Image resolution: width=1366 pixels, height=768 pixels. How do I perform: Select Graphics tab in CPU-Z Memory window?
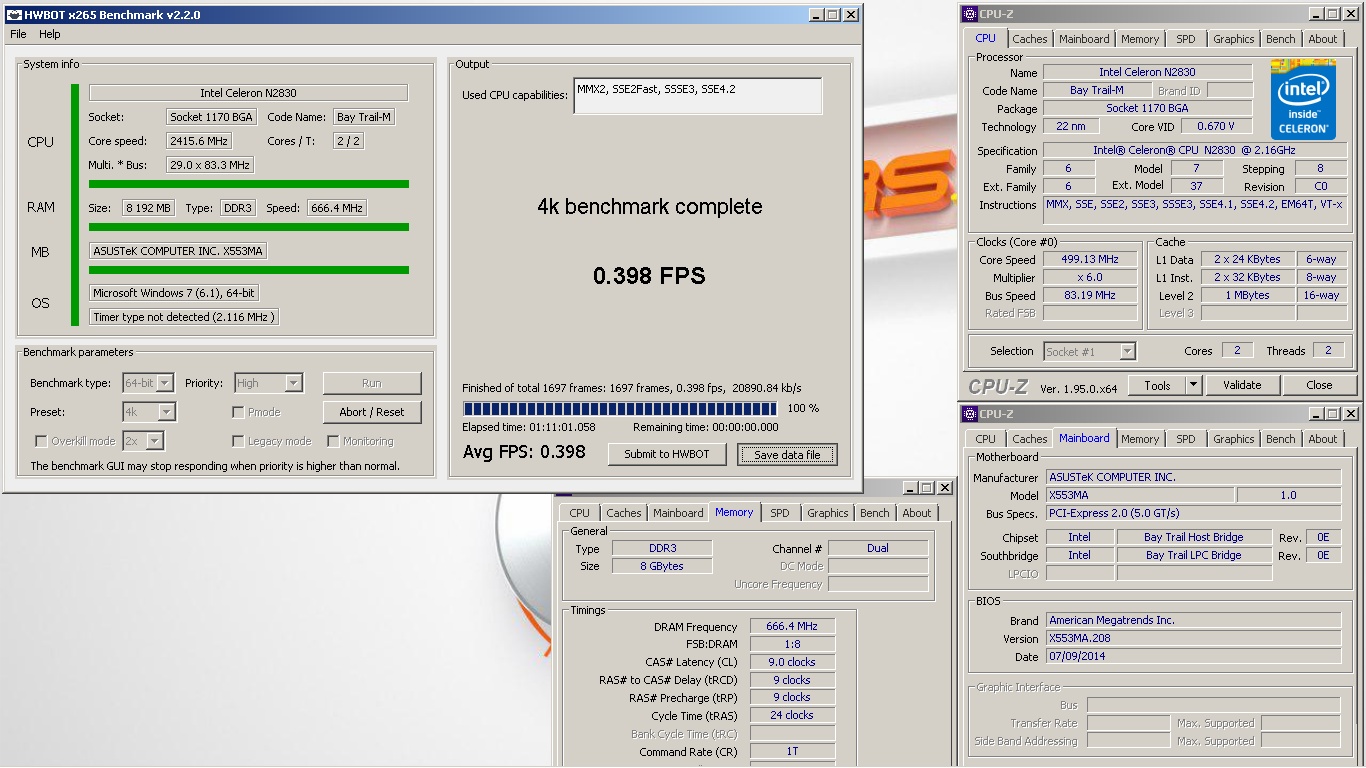coord(827,513)
